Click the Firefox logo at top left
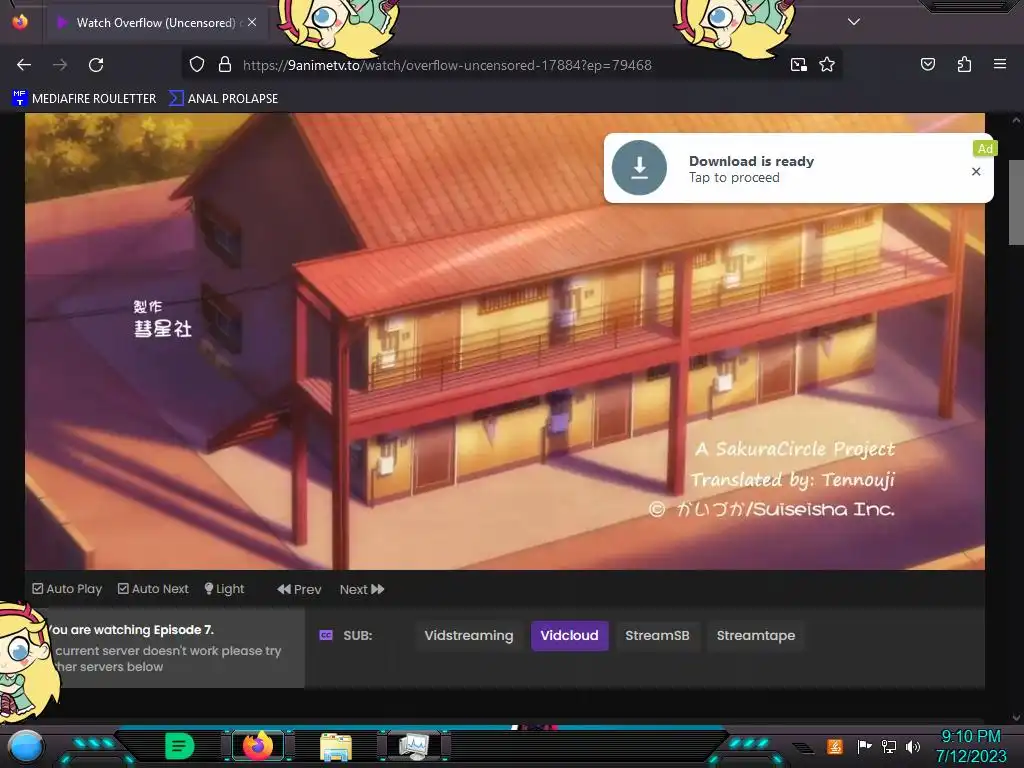The width and height of the screenshot is (1024, 768). click(x=20, y=22)
